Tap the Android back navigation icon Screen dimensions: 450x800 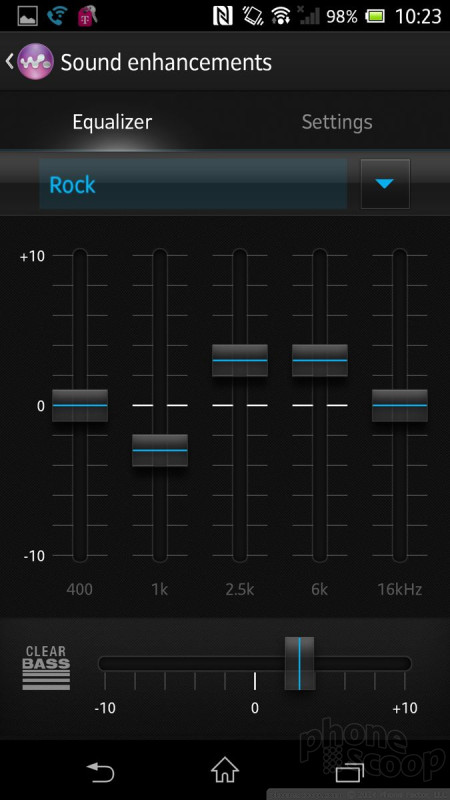coord(100,771)
